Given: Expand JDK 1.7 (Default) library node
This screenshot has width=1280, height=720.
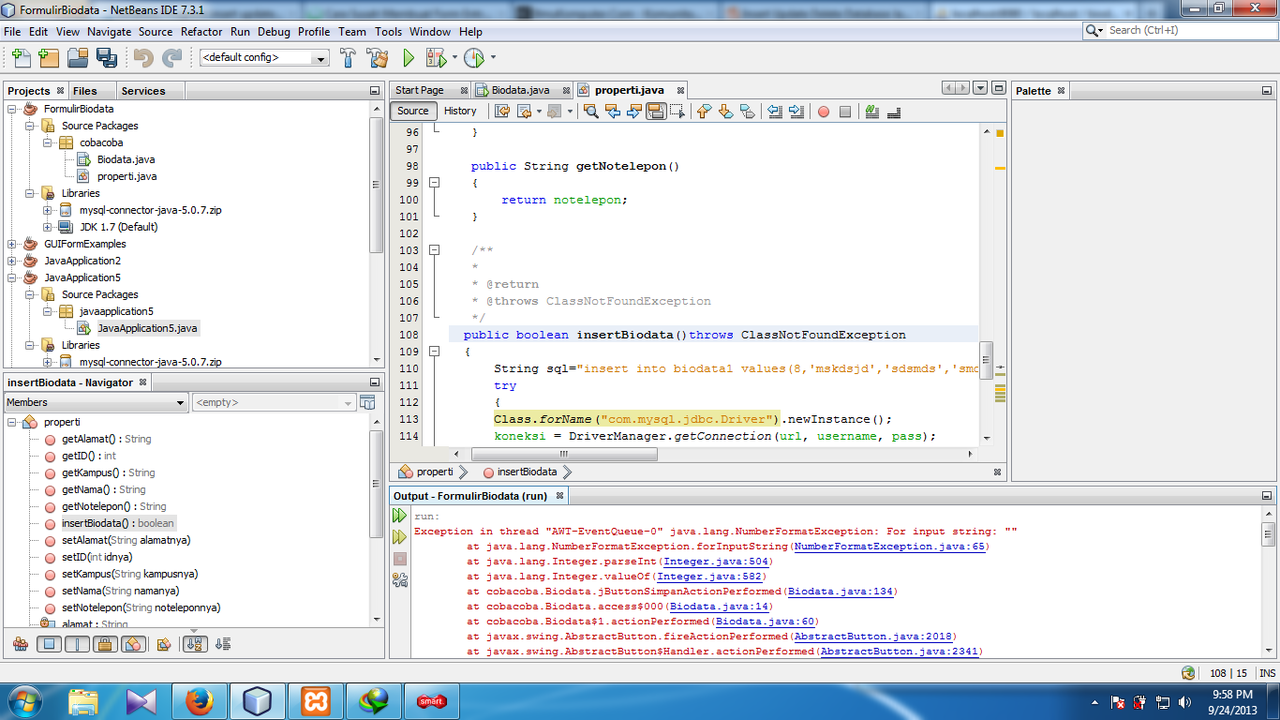Looking at the screenshot, I should [47, 227].
